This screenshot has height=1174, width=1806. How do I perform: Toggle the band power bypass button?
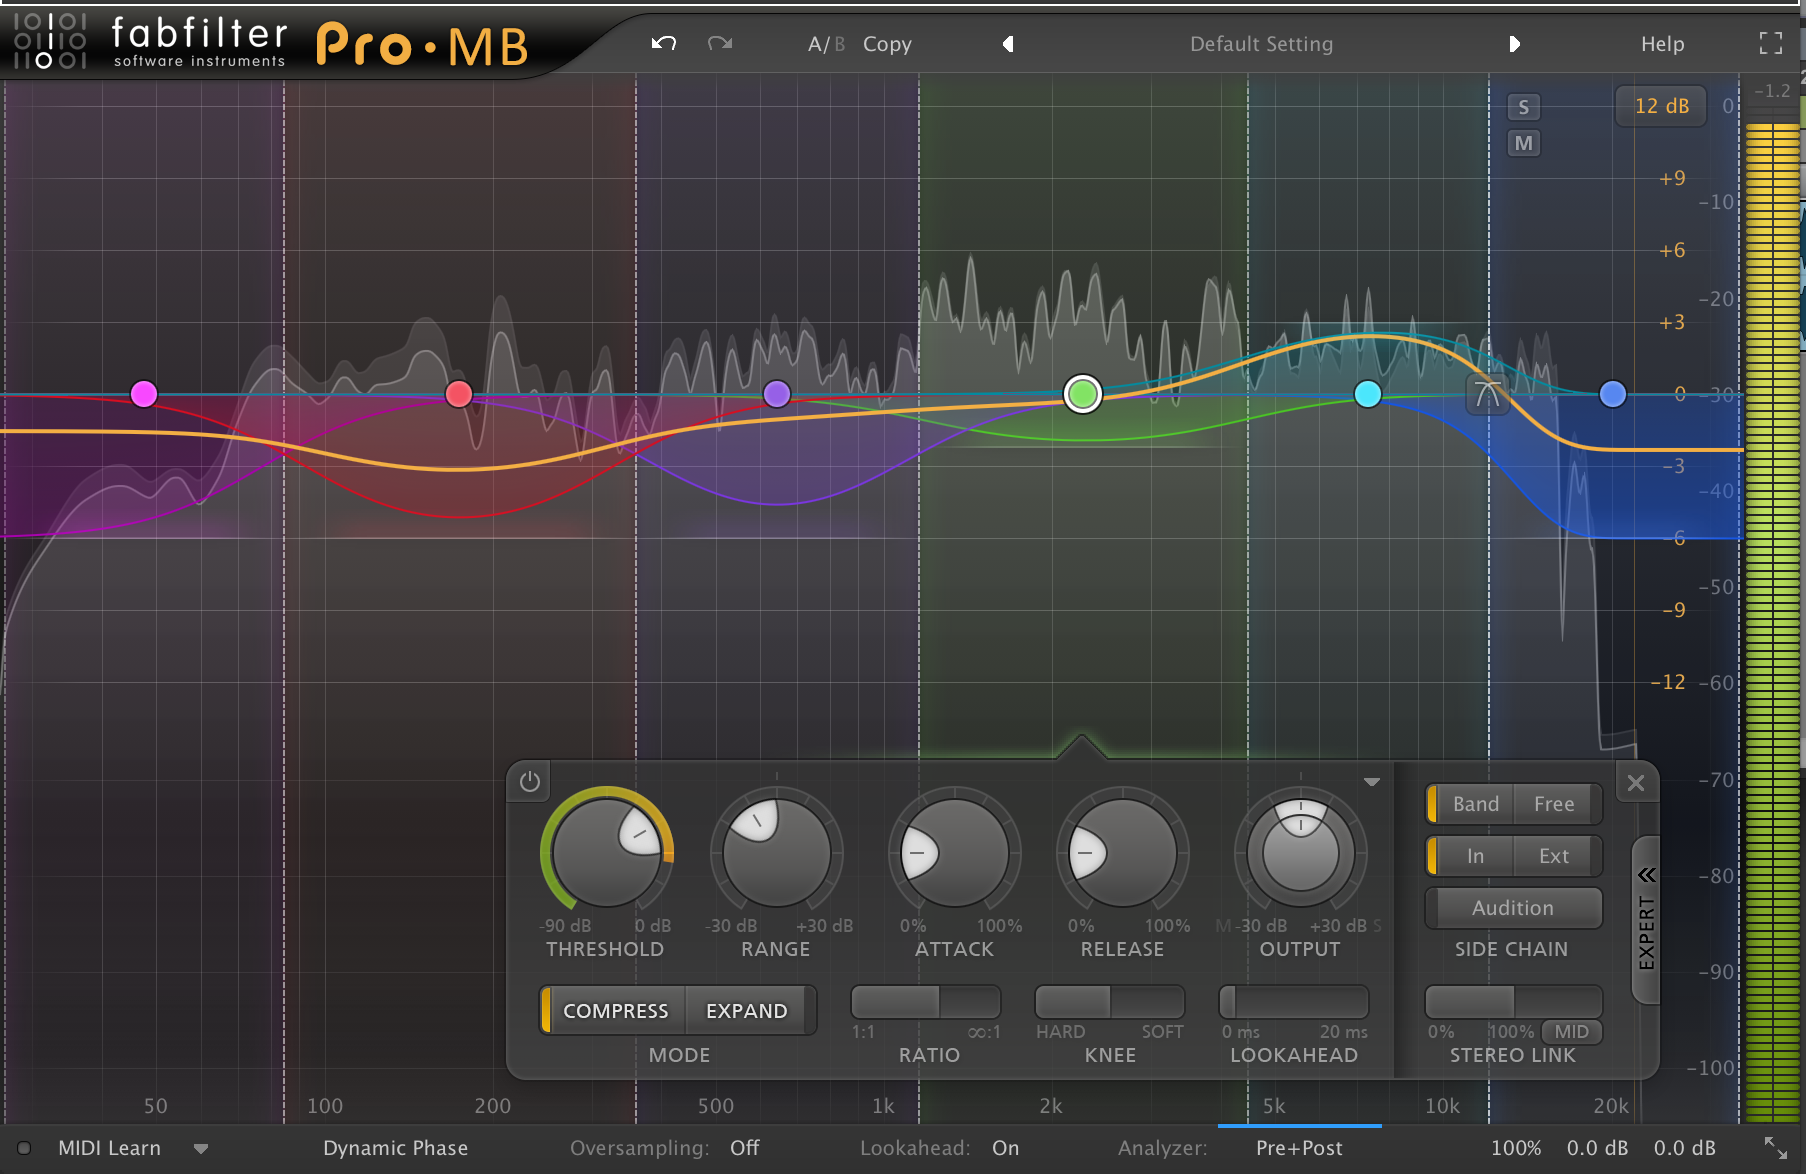coord(530,782)
